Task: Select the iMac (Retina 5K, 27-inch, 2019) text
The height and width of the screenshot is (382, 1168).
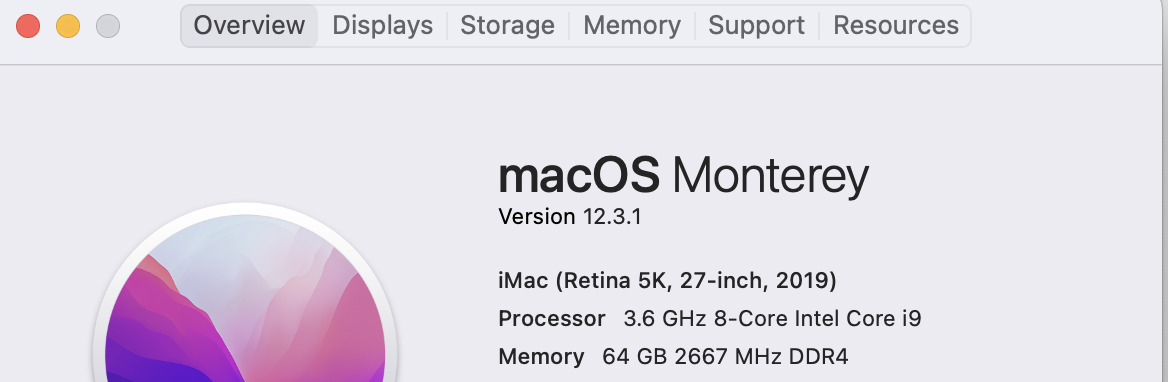Action: 667,281
